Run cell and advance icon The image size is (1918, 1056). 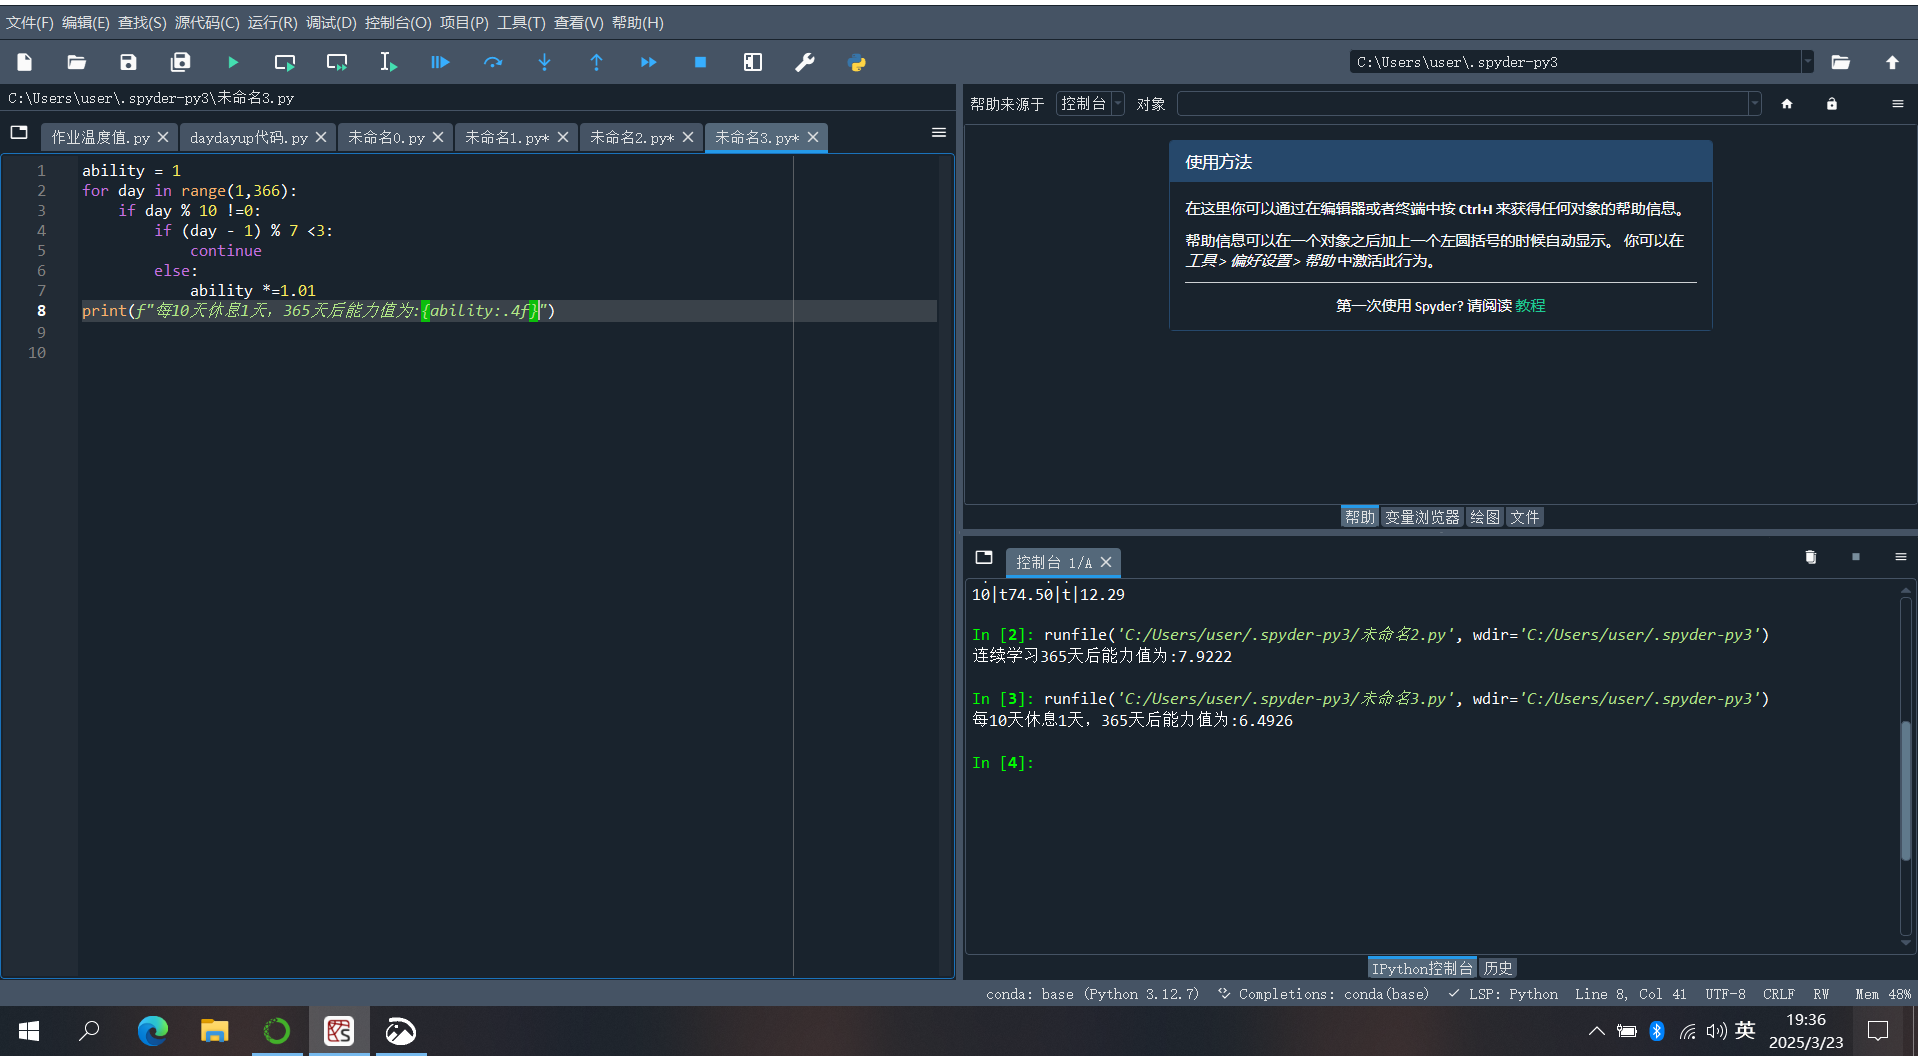pos(337,62)
